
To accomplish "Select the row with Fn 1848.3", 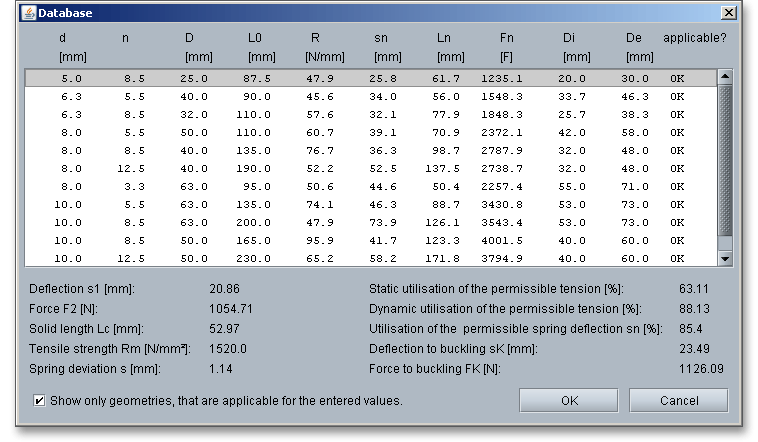I will [x=370, y=114].
